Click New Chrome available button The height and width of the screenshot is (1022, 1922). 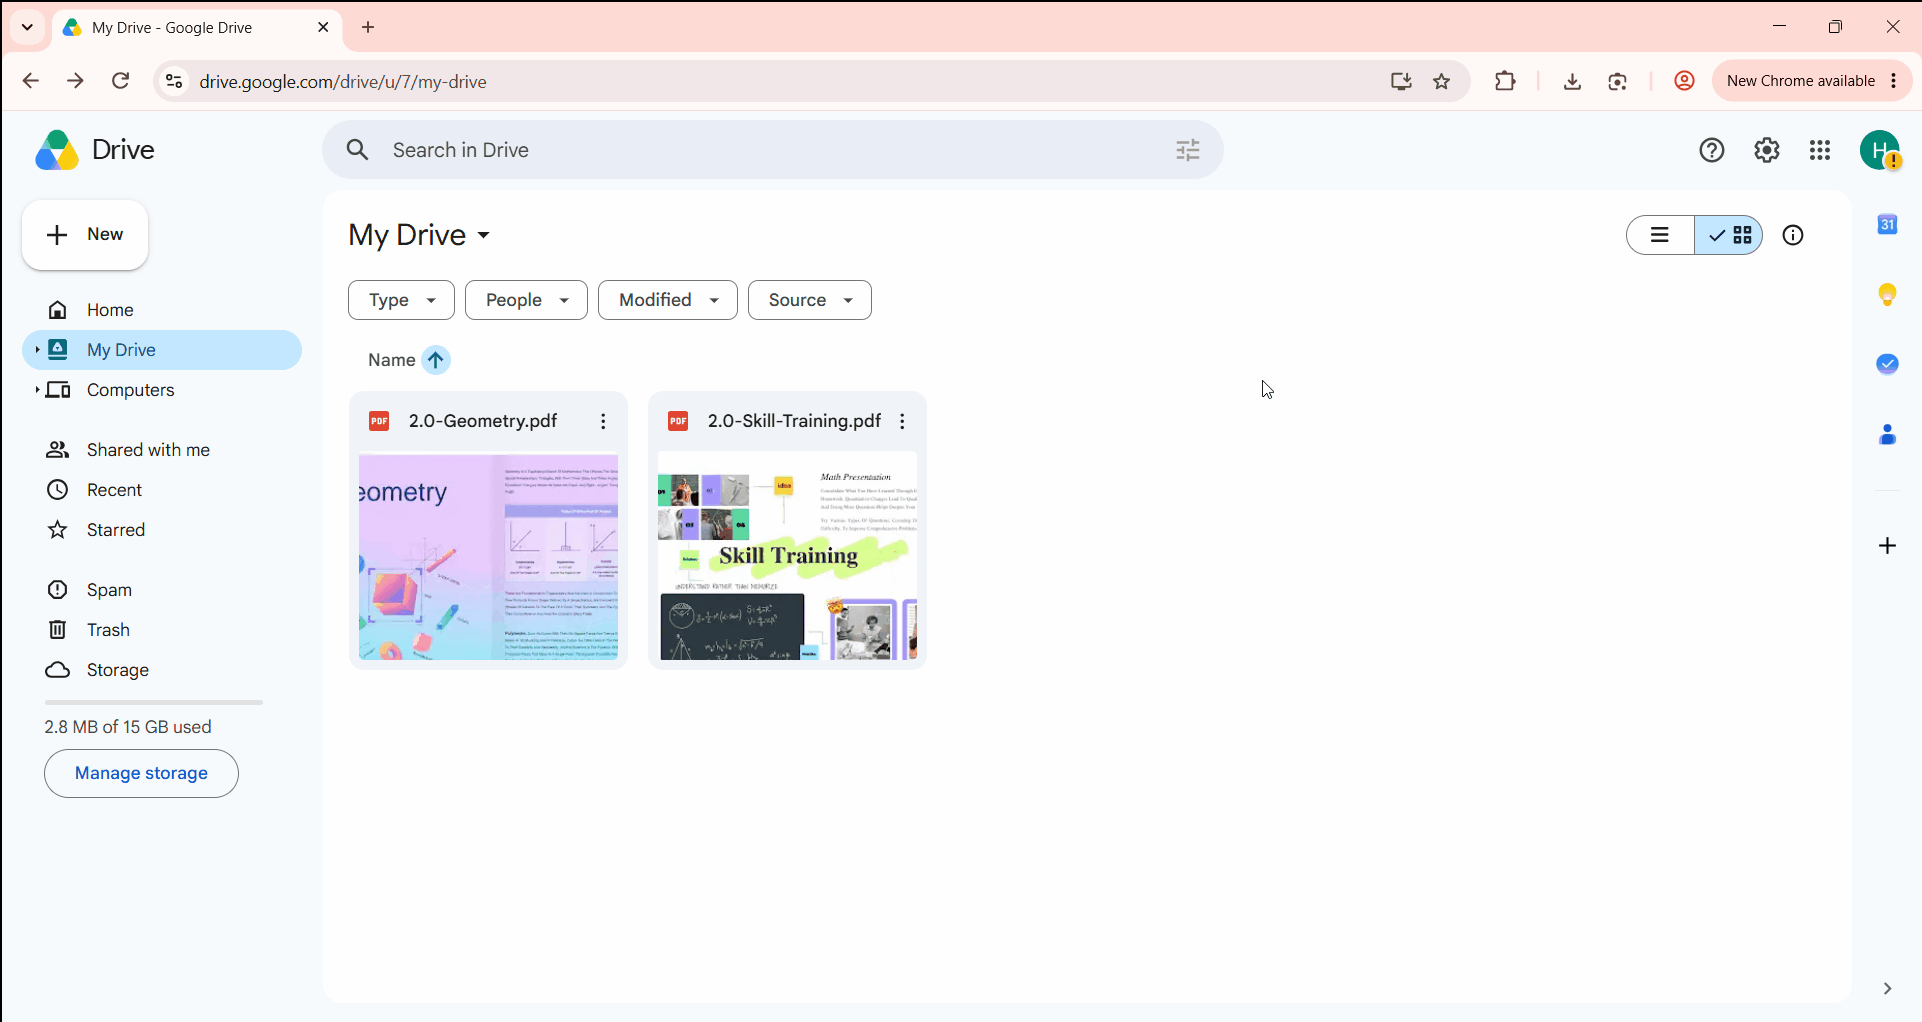[x=1811, y=81]
